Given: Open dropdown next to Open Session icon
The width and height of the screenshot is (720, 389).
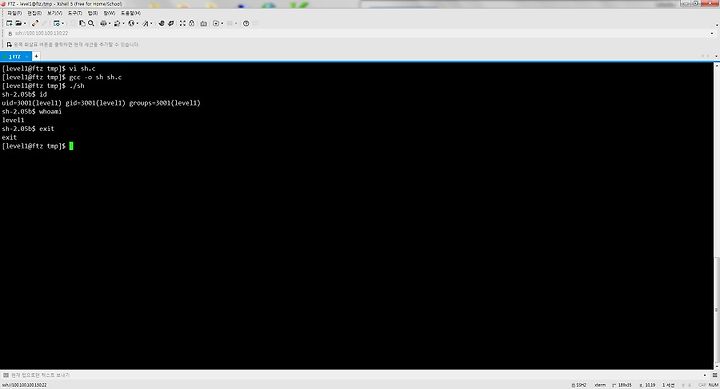Looking at the screenshot, I should pyautogui.click(x=25, y=23).
